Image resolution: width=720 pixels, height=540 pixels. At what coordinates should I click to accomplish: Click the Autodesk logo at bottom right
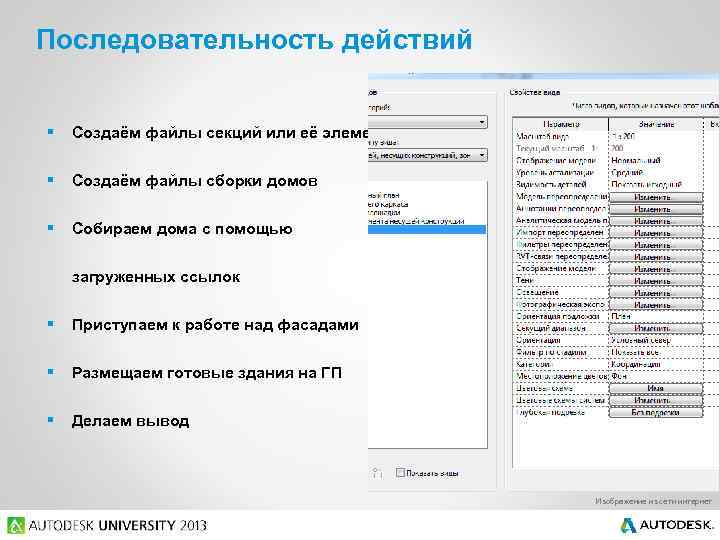(668, 525)
